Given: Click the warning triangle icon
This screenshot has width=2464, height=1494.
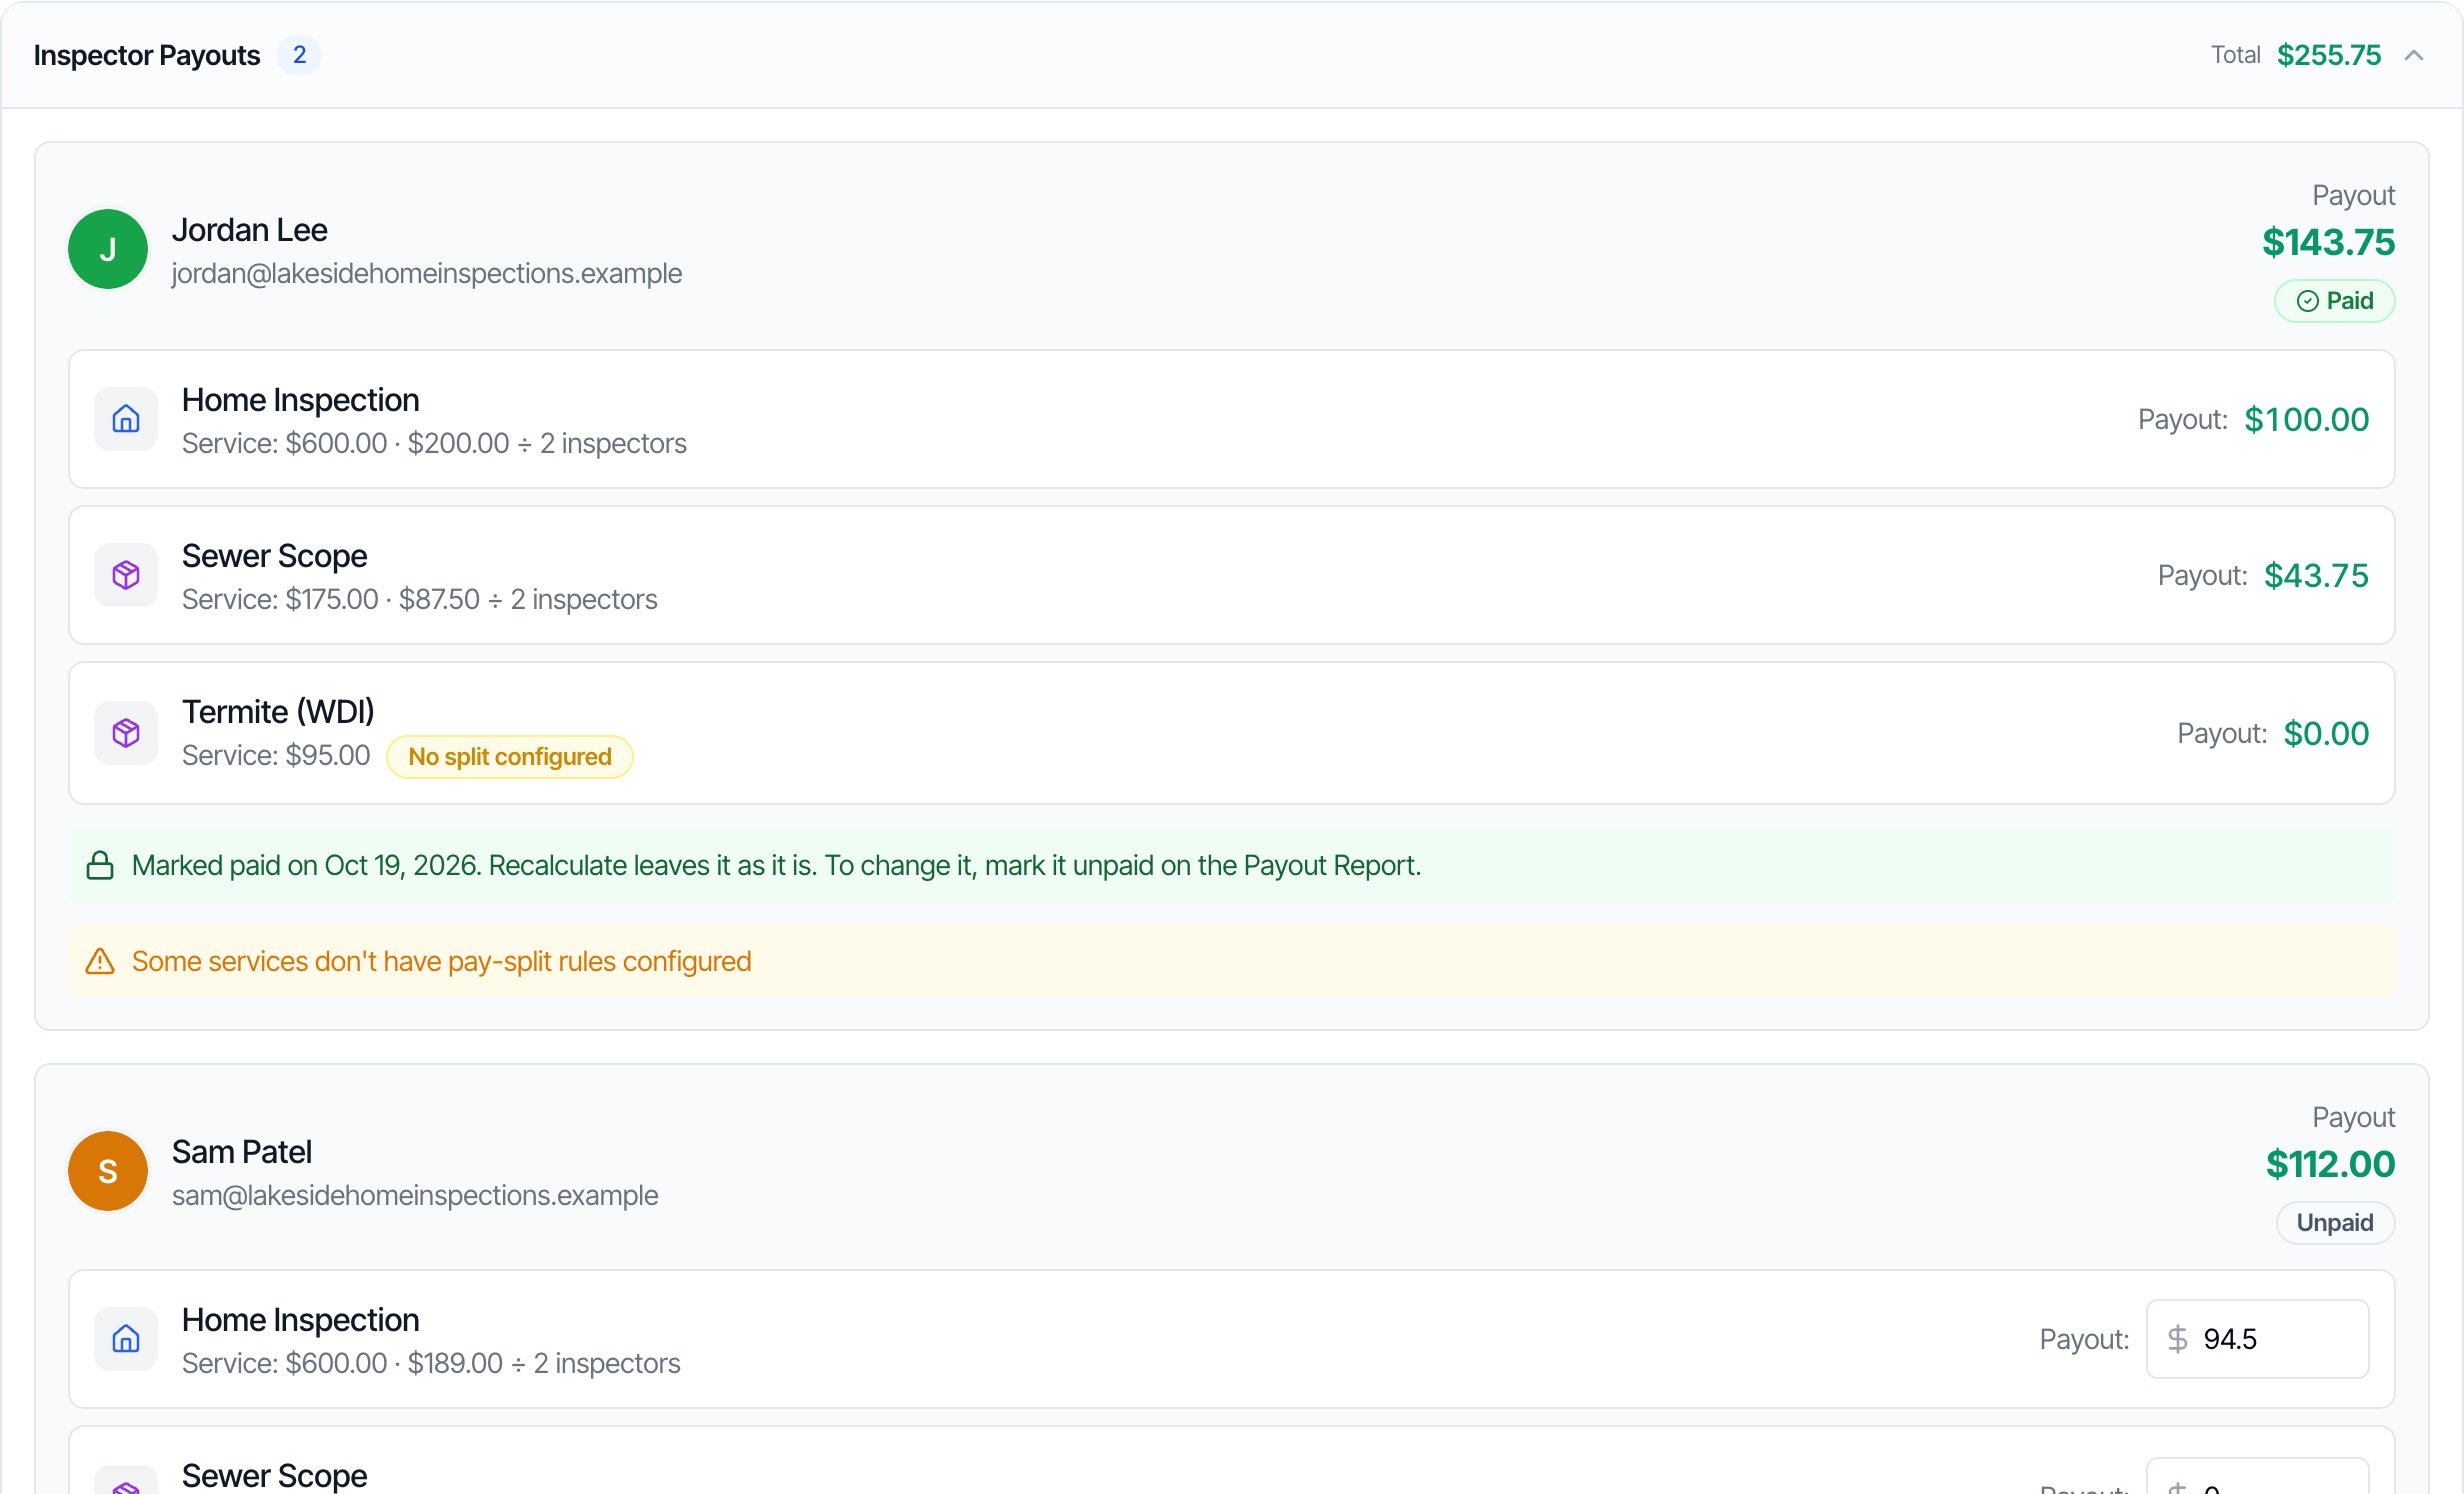Looking at the screenshot, I should pyautogui.click(x=100, y=961).
